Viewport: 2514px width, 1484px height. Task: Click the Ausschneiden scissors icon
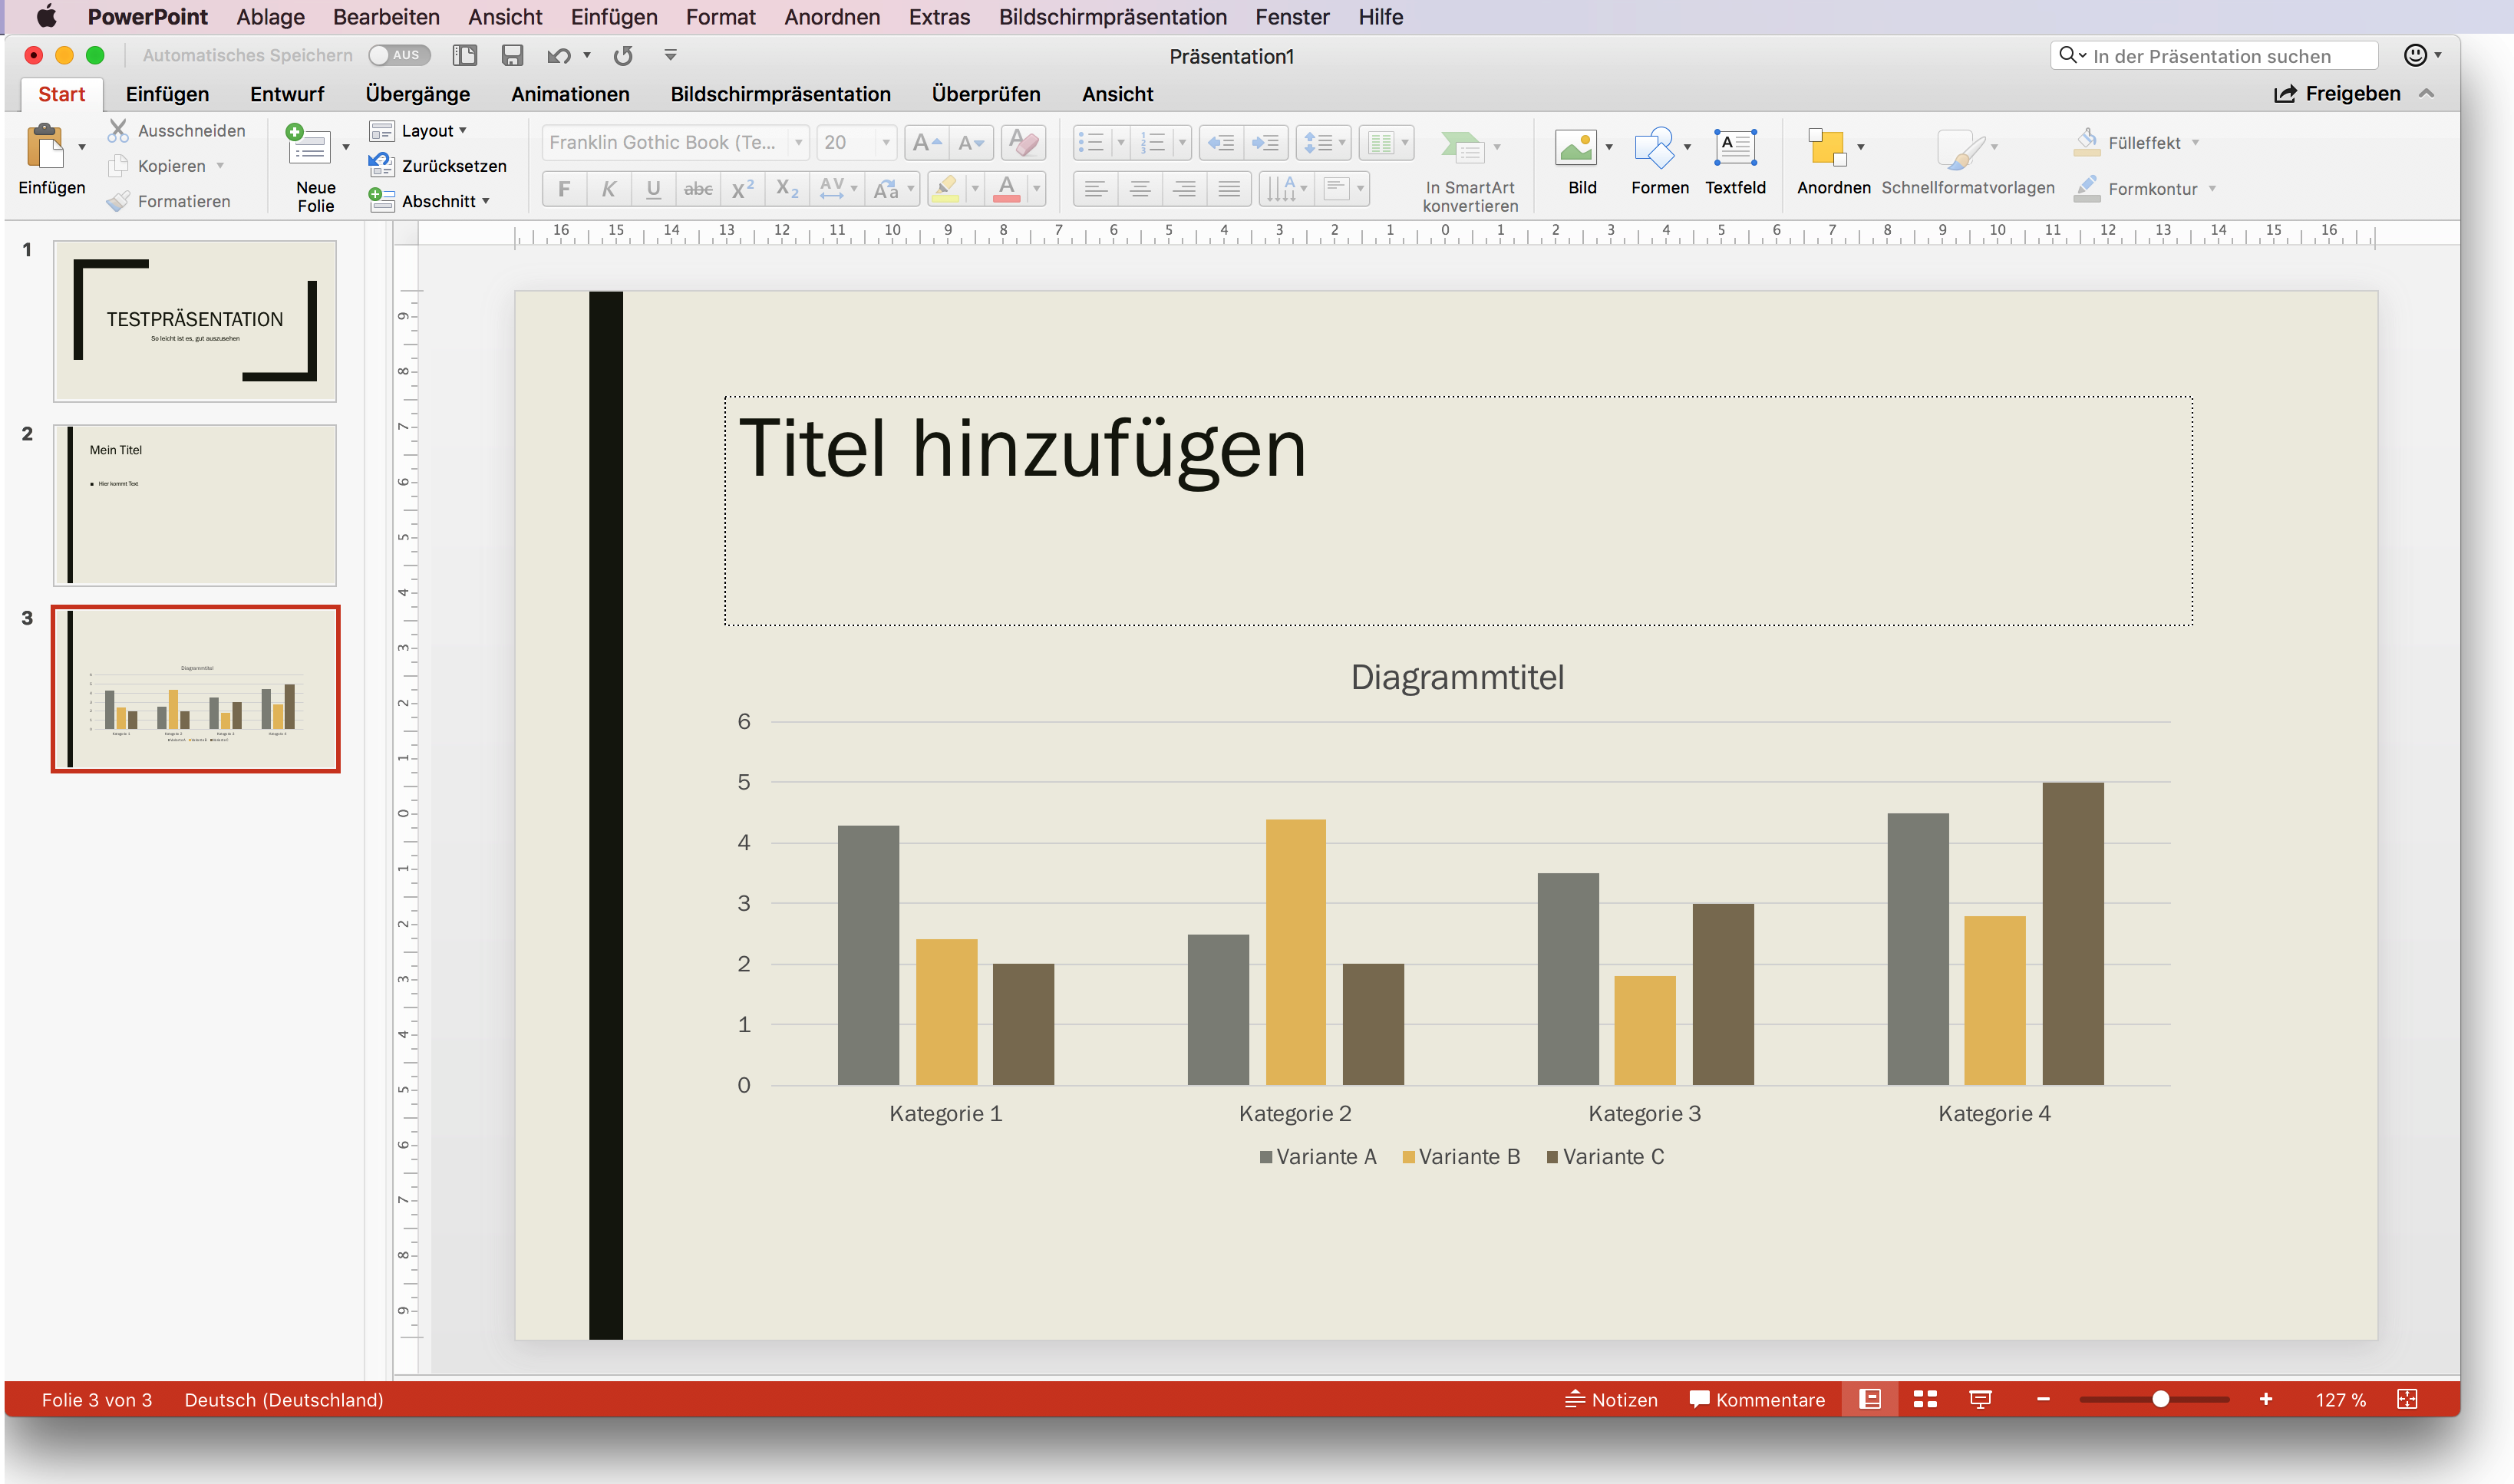118,131
